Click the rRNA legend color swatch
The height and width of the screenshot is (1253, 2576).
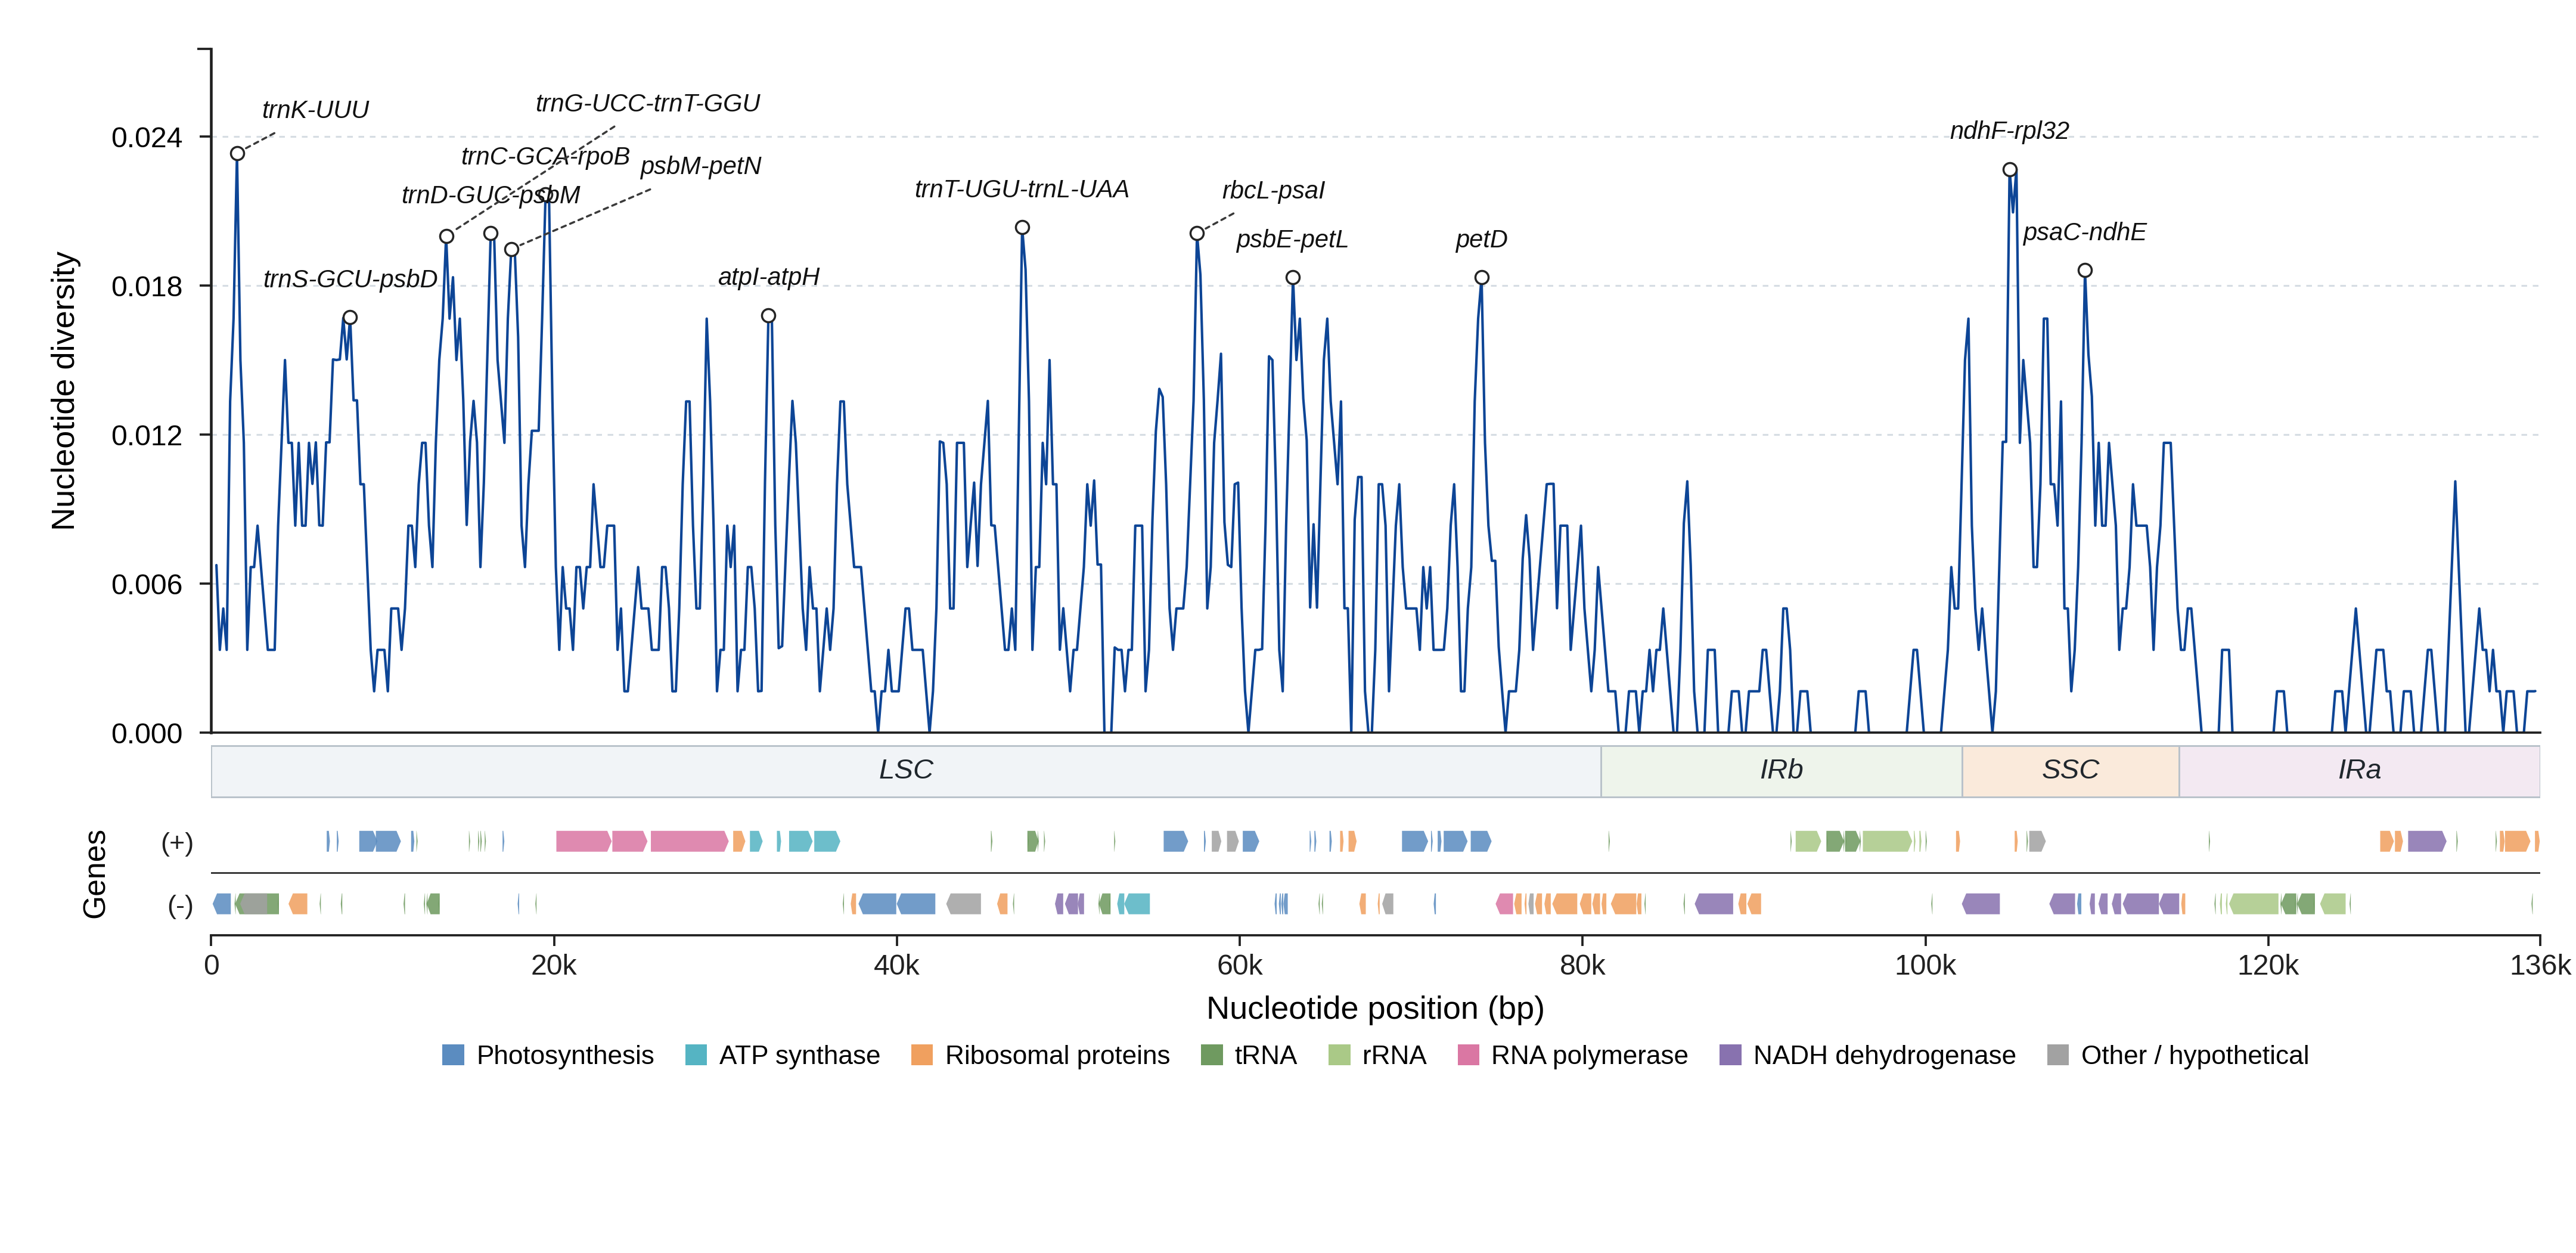(1339, 1055)
